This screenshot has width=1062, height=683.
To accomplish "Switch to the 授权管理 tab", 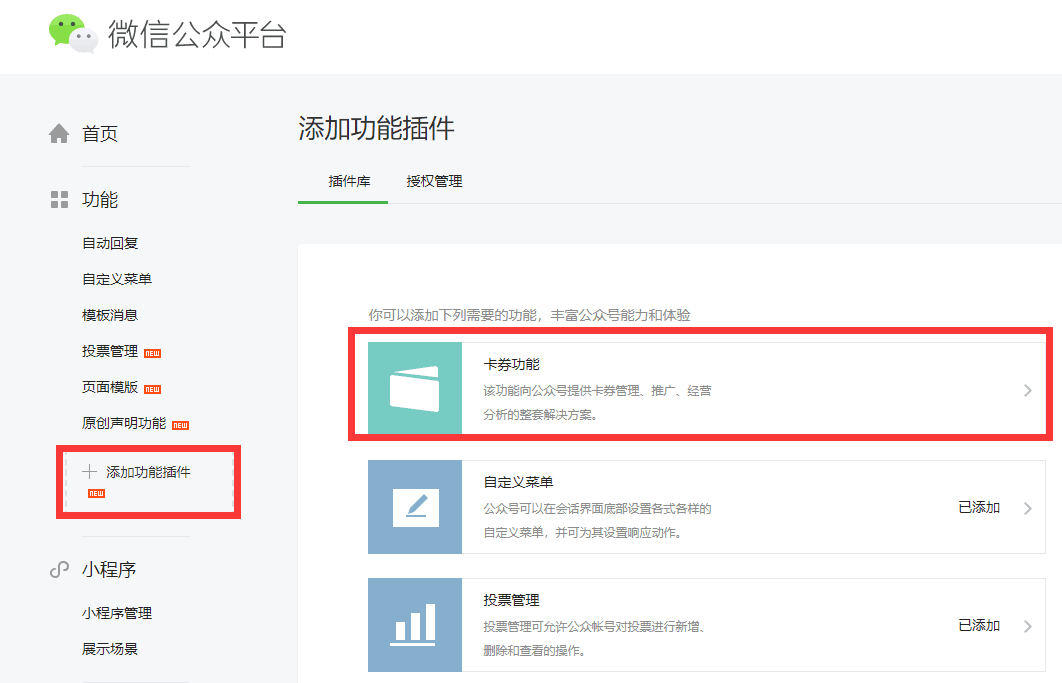I will click(434, 182).
